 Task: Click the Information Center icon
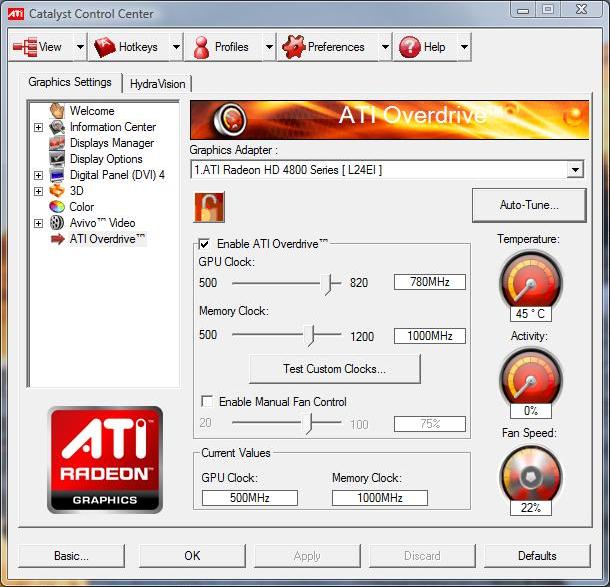(x=57, y=127)
